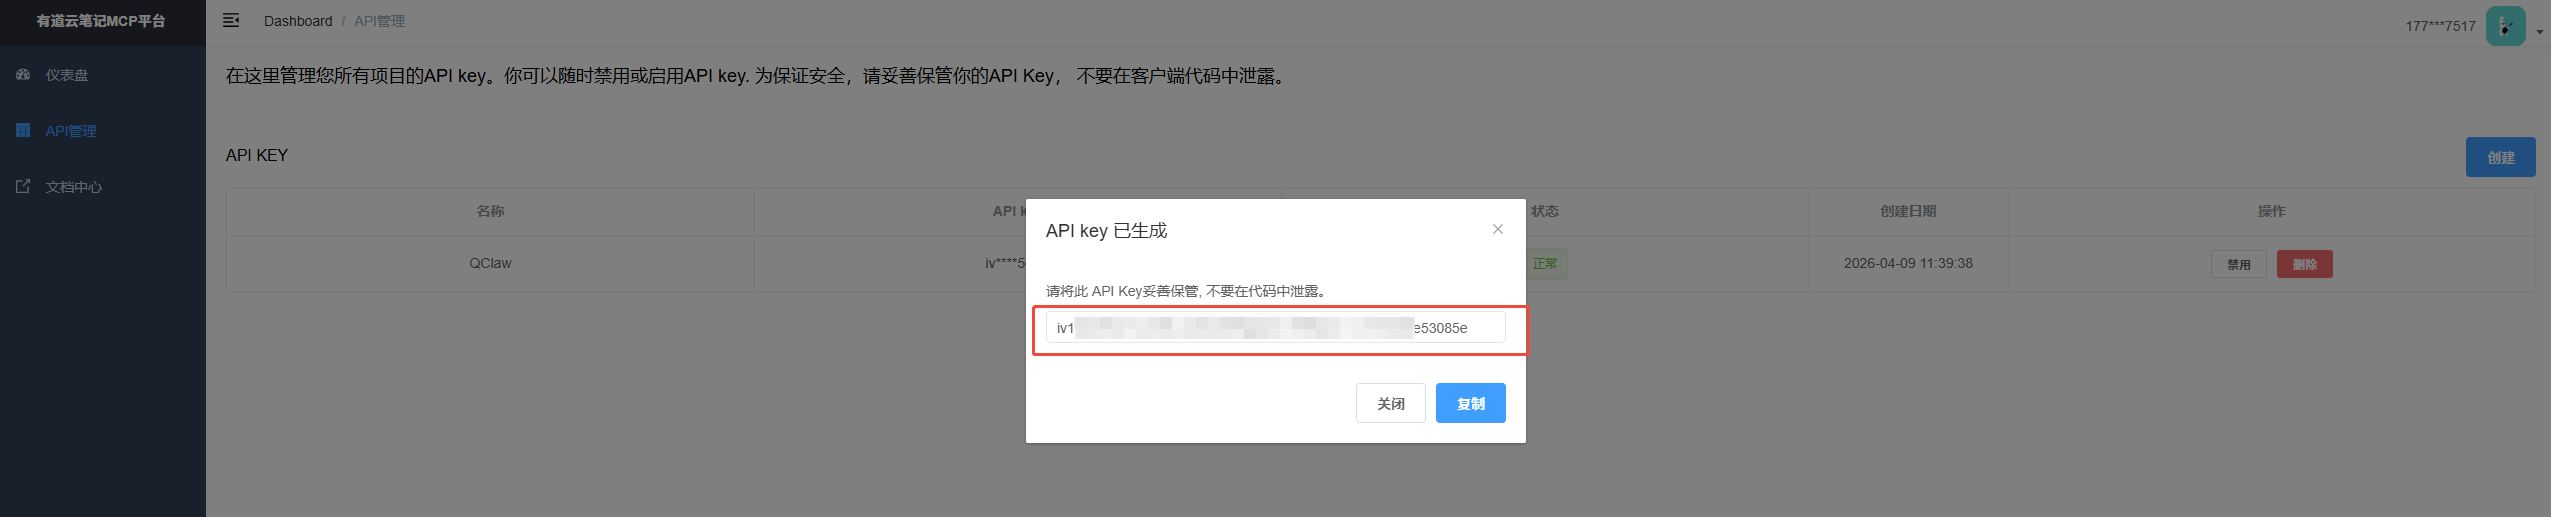The height and width of the screenshot is (517, 2551).
Task: Select the QClaw name cell
Action: (x=490, y=264)
